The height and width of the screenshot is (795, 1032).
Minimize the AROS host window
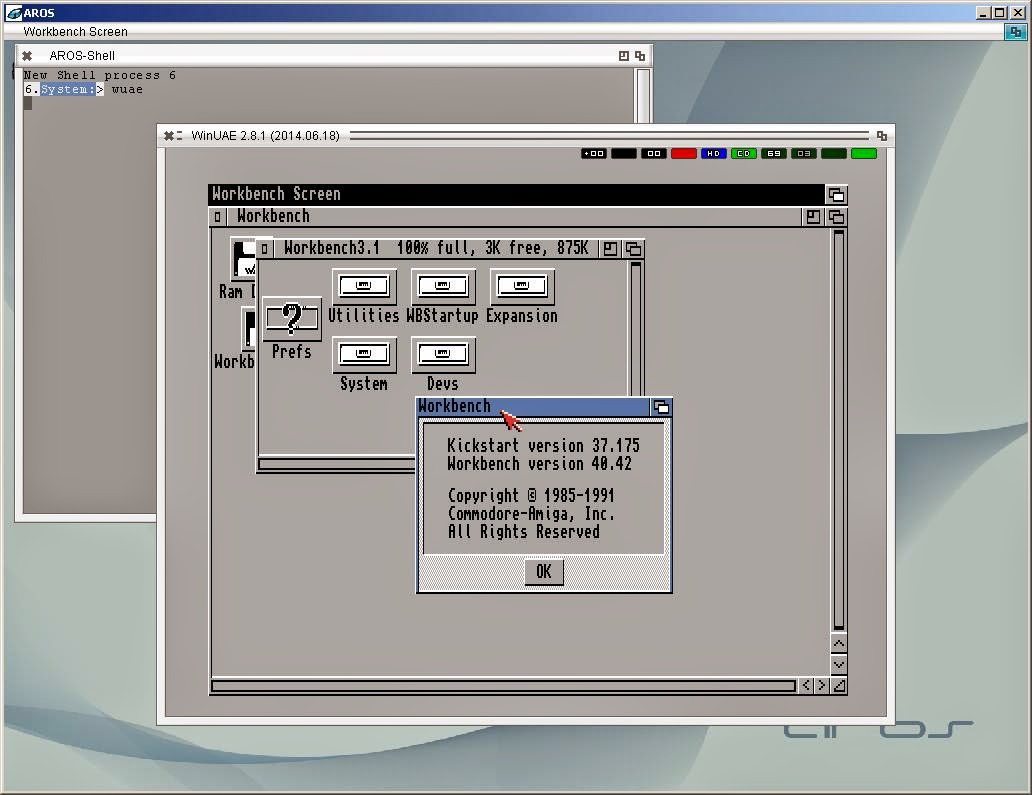pos(983,13)
